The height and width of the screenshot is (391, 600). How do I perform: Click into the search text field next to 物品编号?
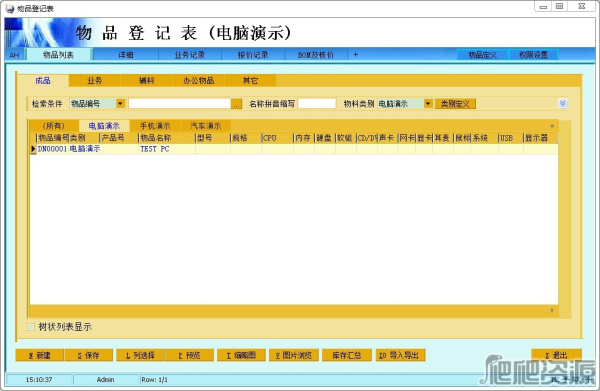click(x=179, y=104)
